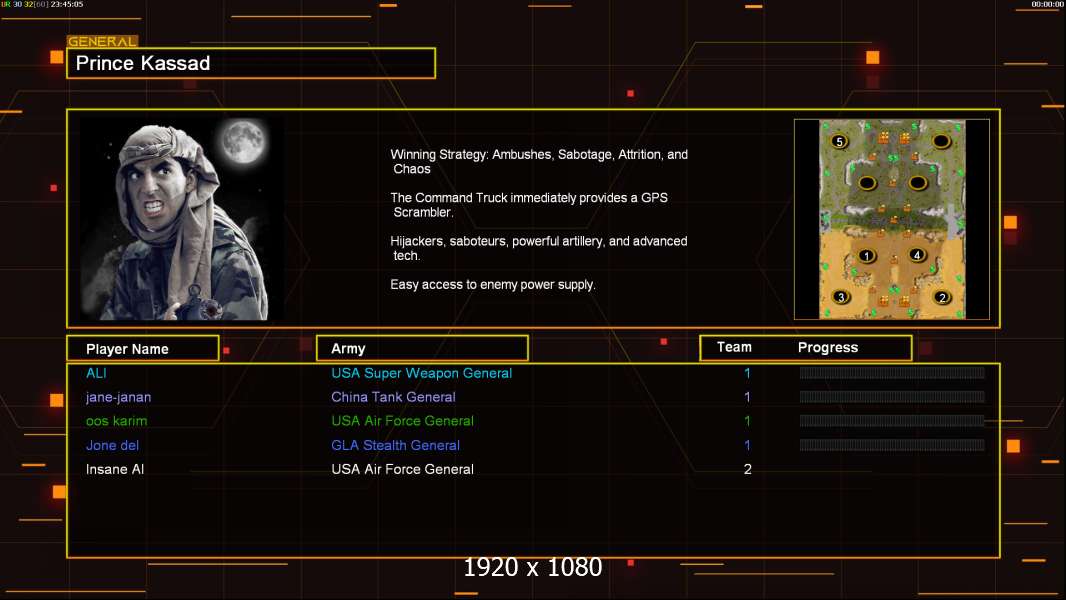Click oos karim's loading progress bar
This screenshot has width=1066, height=600.
[892, 421]
